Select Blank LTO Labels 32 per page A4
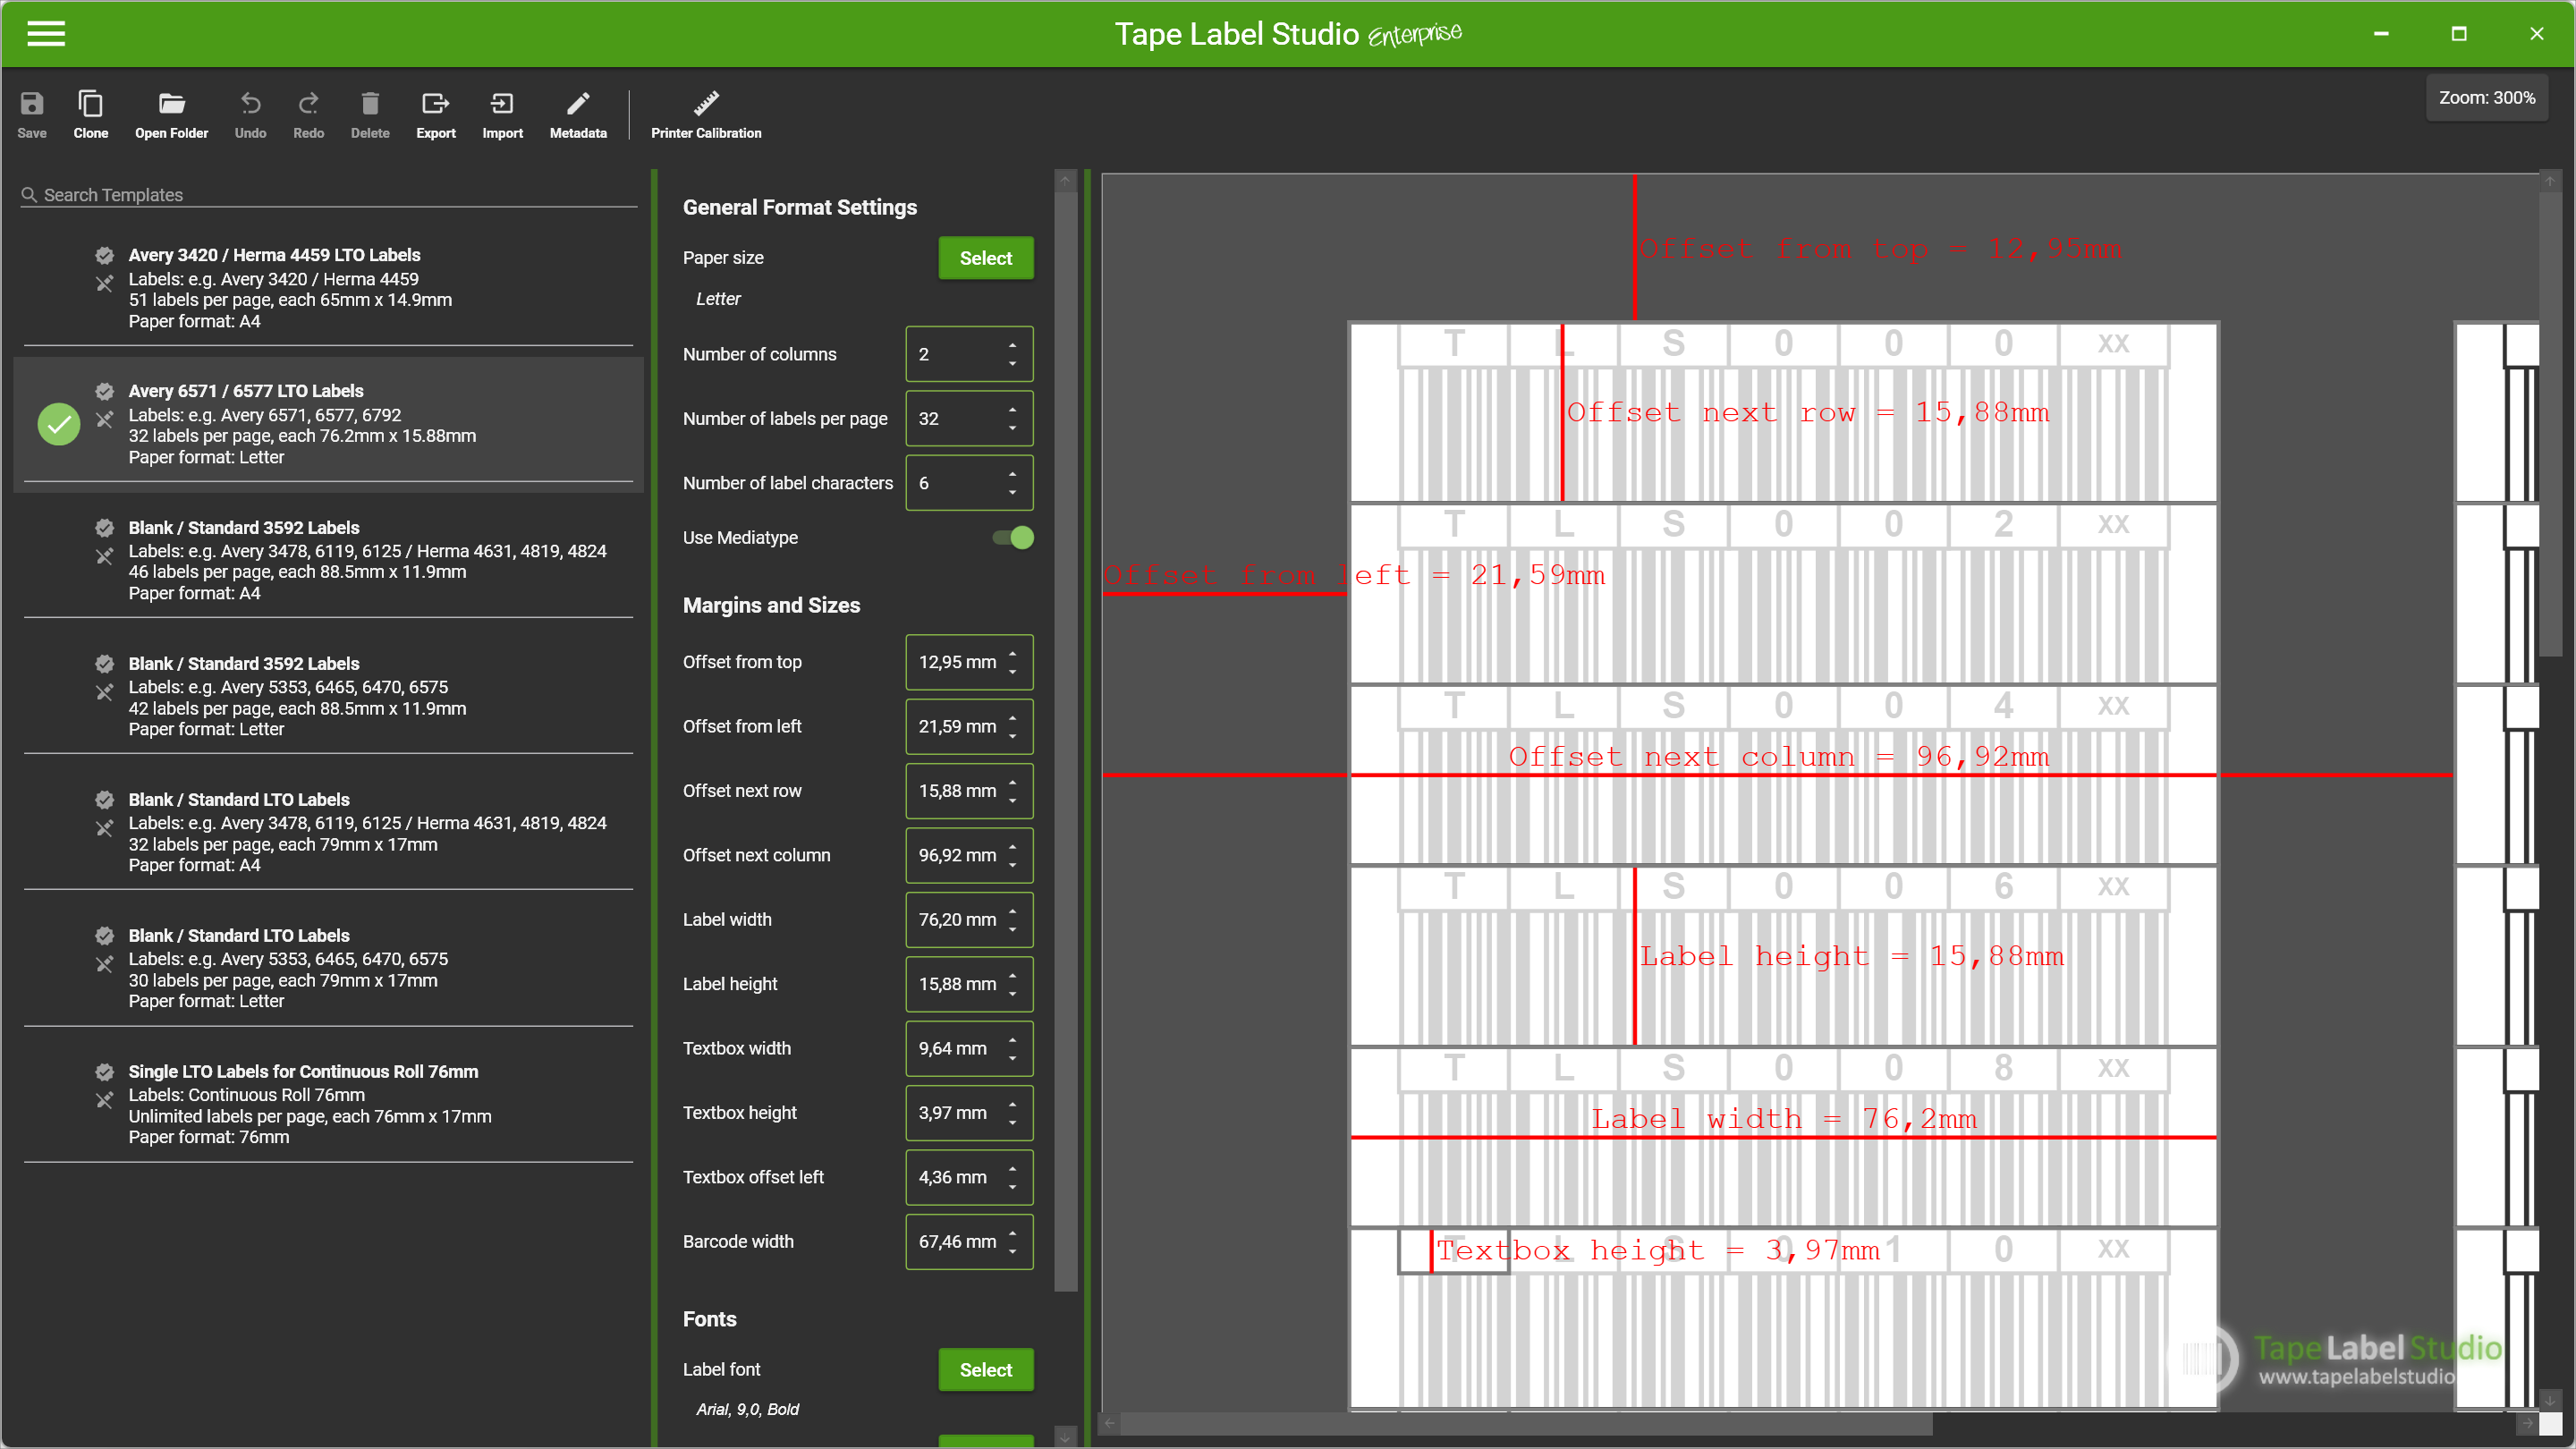 [328, 832]
